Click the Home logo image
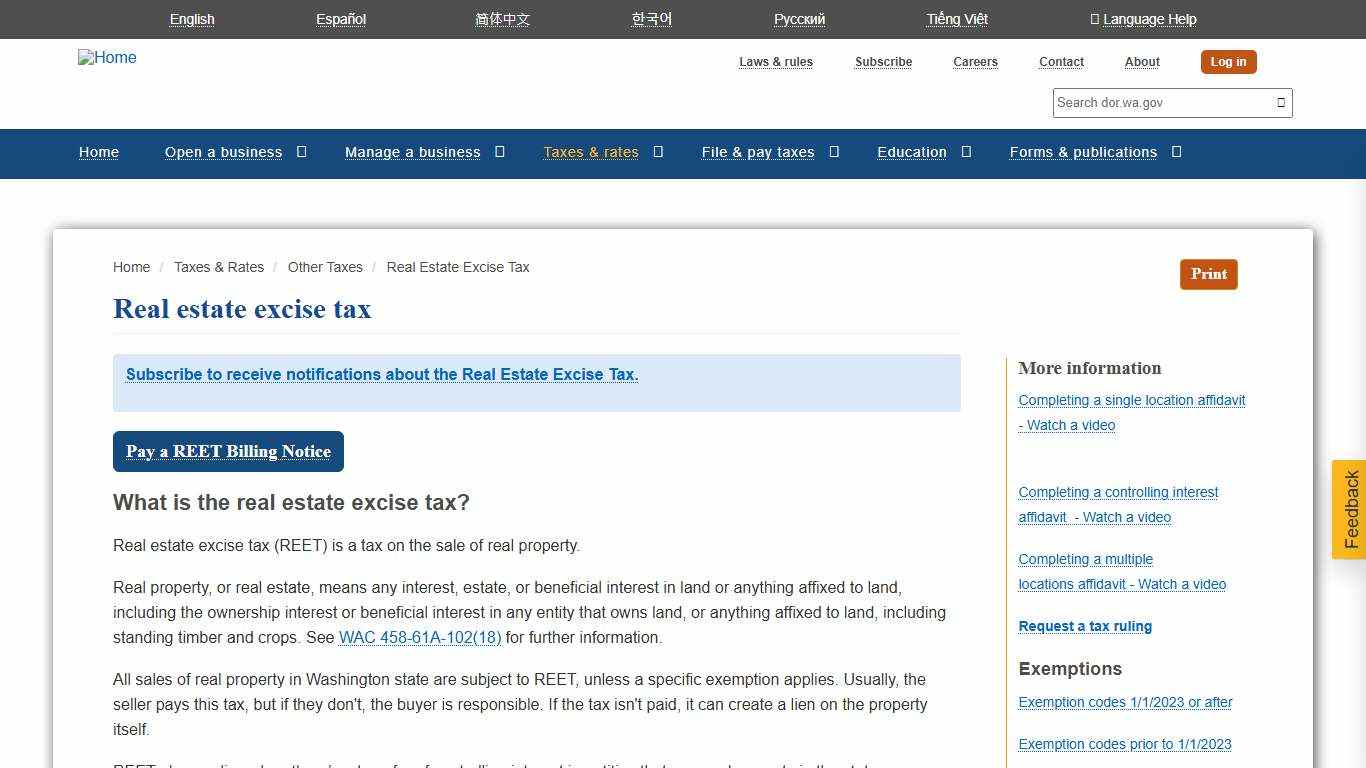Image resolution: width=1366 pixels, height=768 pixels. pyautogui.click(x=106, y=58)
